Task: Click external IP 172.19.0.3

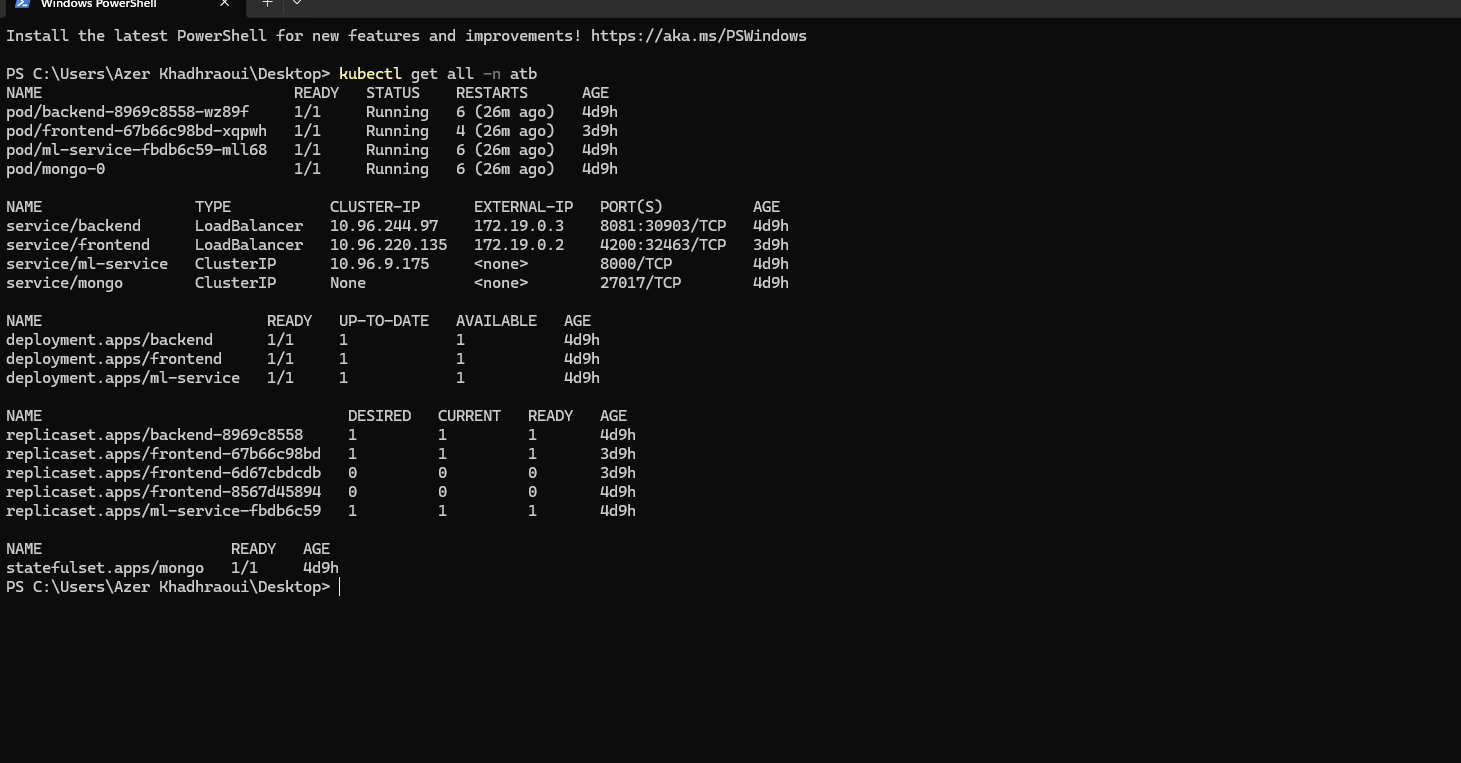Action: click(x=519, y=226)
